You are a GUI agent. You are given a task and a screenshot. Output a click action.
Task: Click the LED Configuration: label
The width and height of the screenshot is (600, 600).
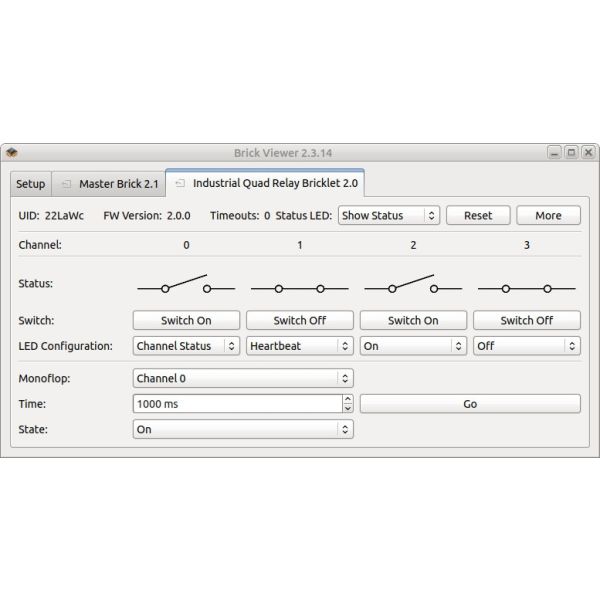point(65,346)
